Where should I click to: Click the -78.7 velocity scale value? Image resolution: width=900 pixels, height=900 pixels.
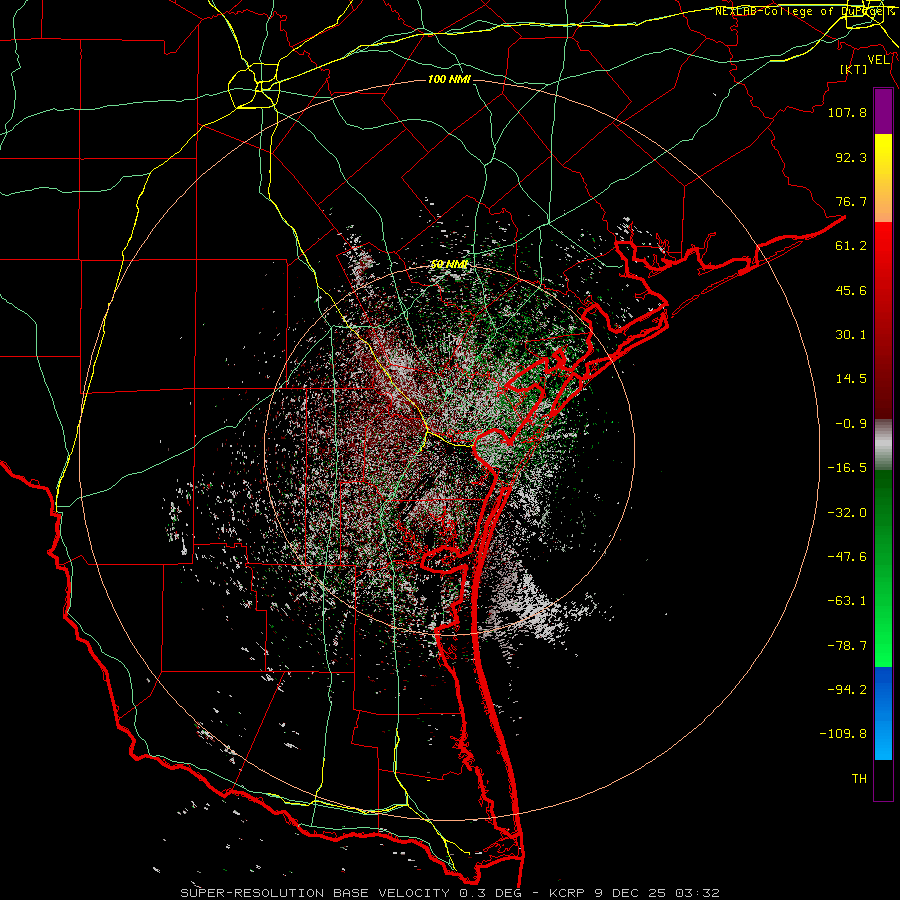coord(847,646)
